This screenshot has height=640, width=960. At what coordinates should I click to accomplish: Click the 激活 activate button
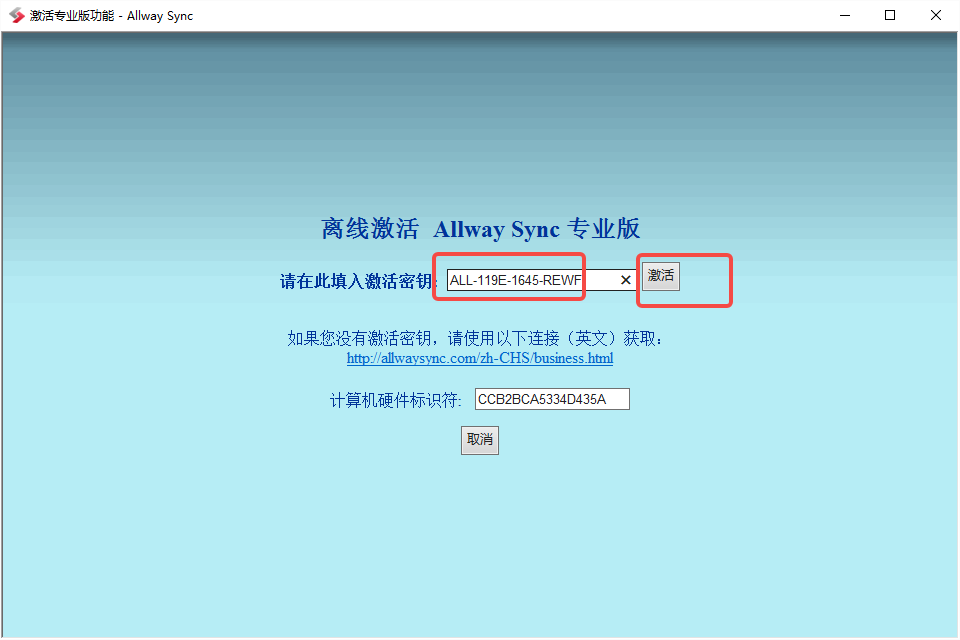tap(661, 276)
